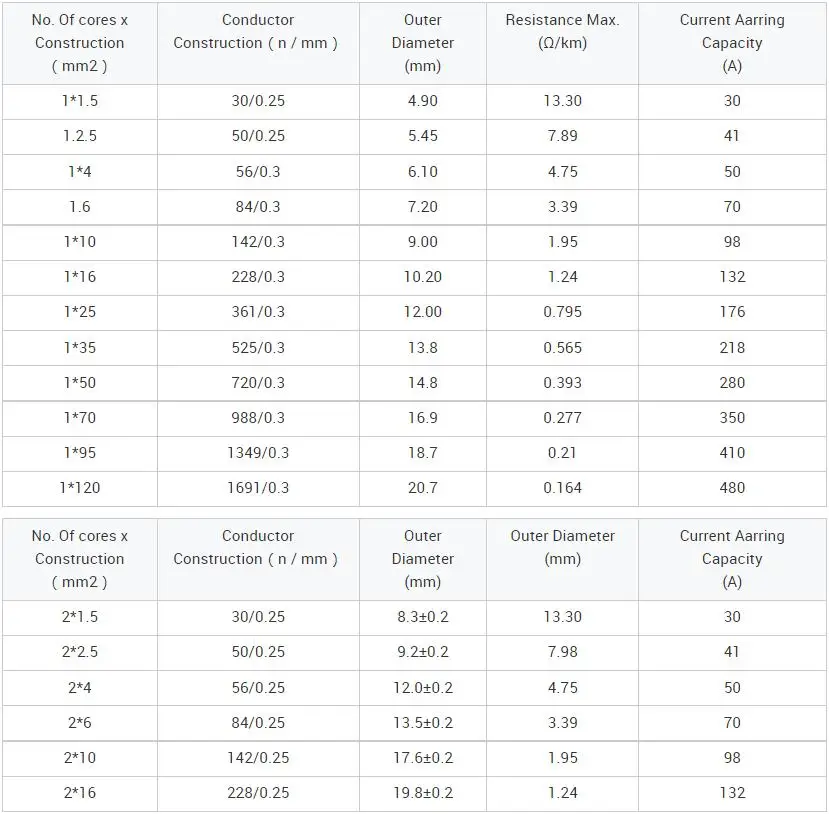Select conductor construction value 1691/0.3
The height and width of the screenshot is (814, 829).
[258, 488]
